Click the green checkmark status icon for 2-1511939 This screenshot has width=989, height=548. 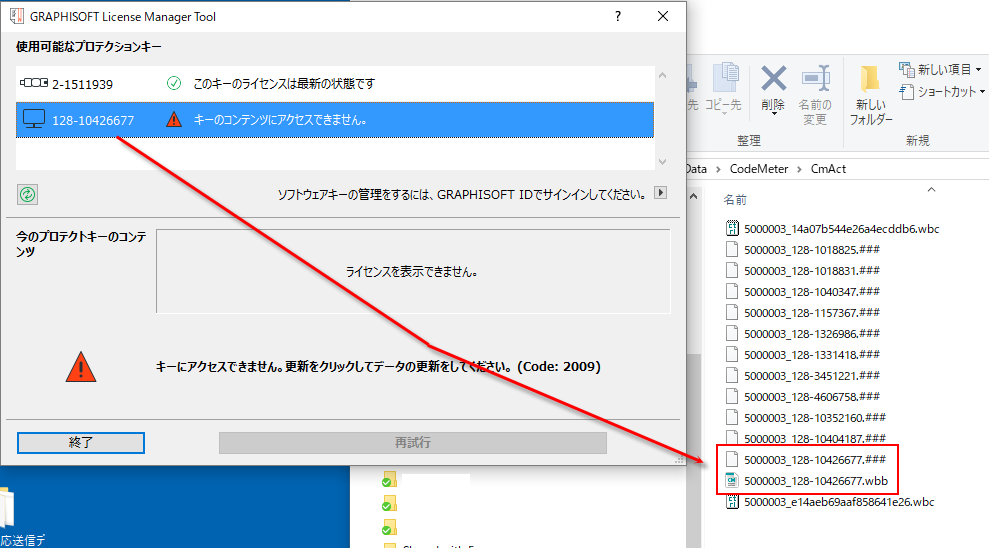(x=173, y=83)
